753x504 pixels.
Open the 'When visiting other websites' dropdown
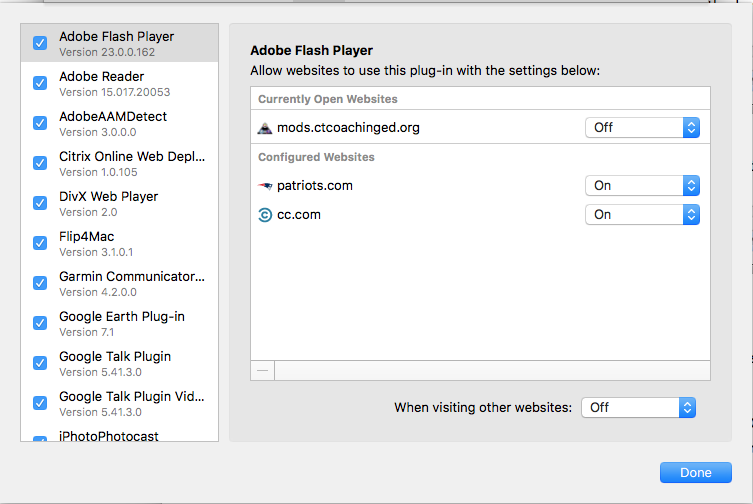(638, 408)
